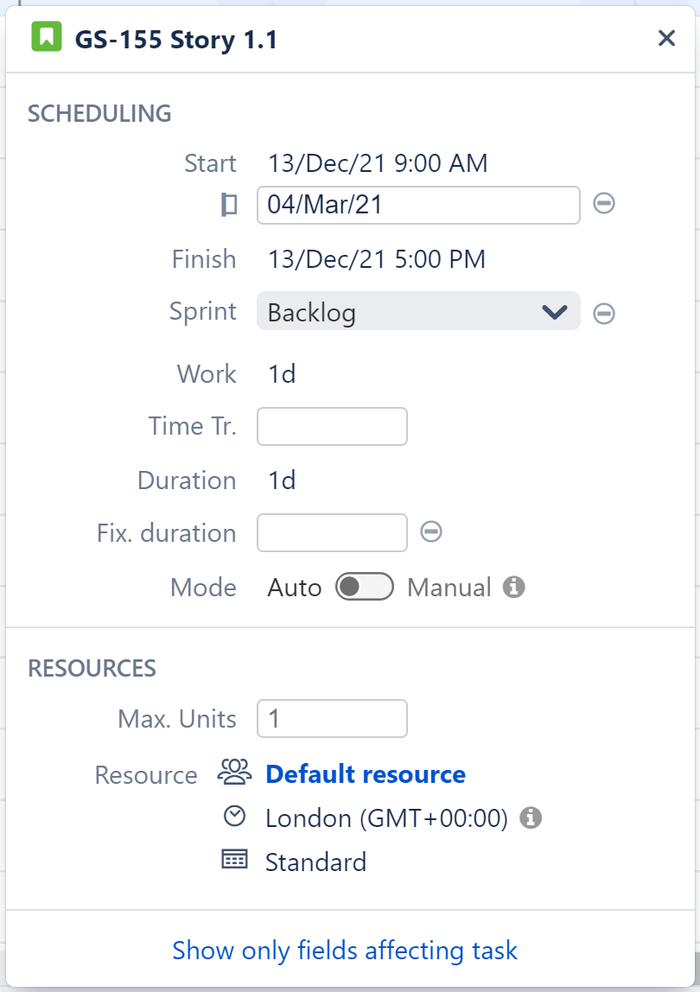Click the Max. Units field showing 1
The width and height of the screenshot is (700, 992).
(331, 718)
